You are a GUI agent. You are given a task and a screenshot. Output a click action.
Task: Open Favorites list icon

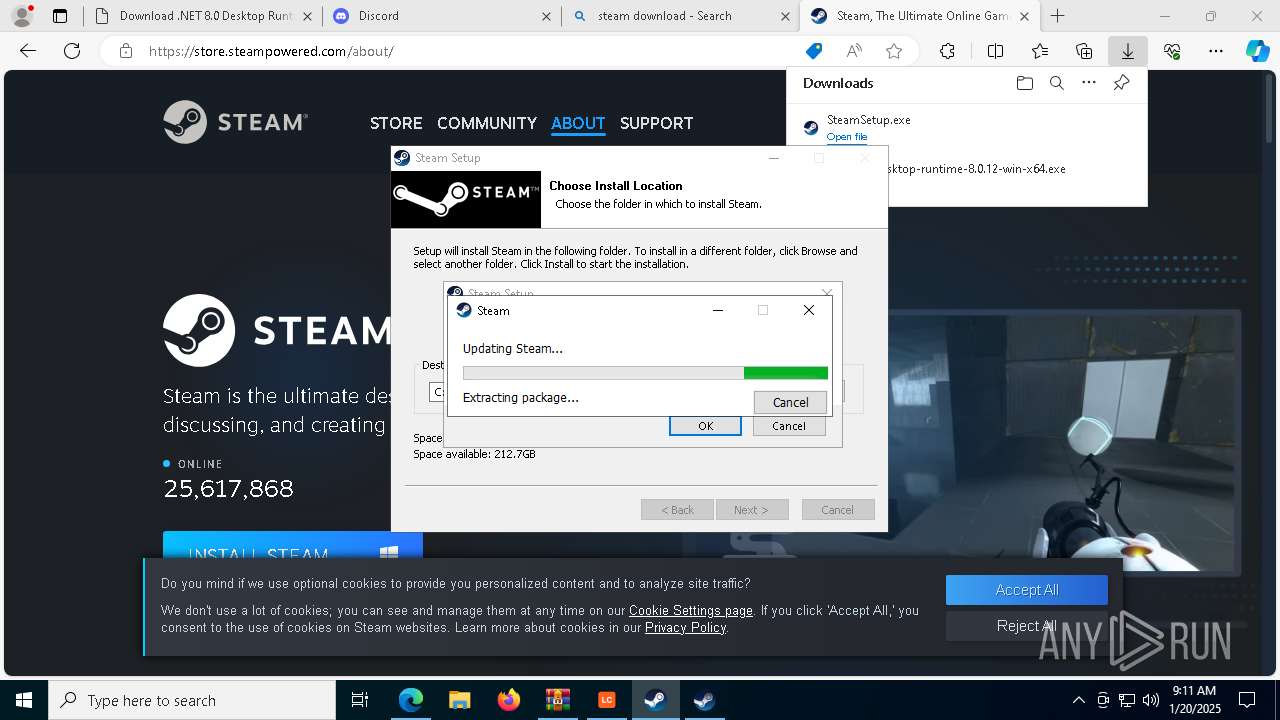coord(1040,51)
